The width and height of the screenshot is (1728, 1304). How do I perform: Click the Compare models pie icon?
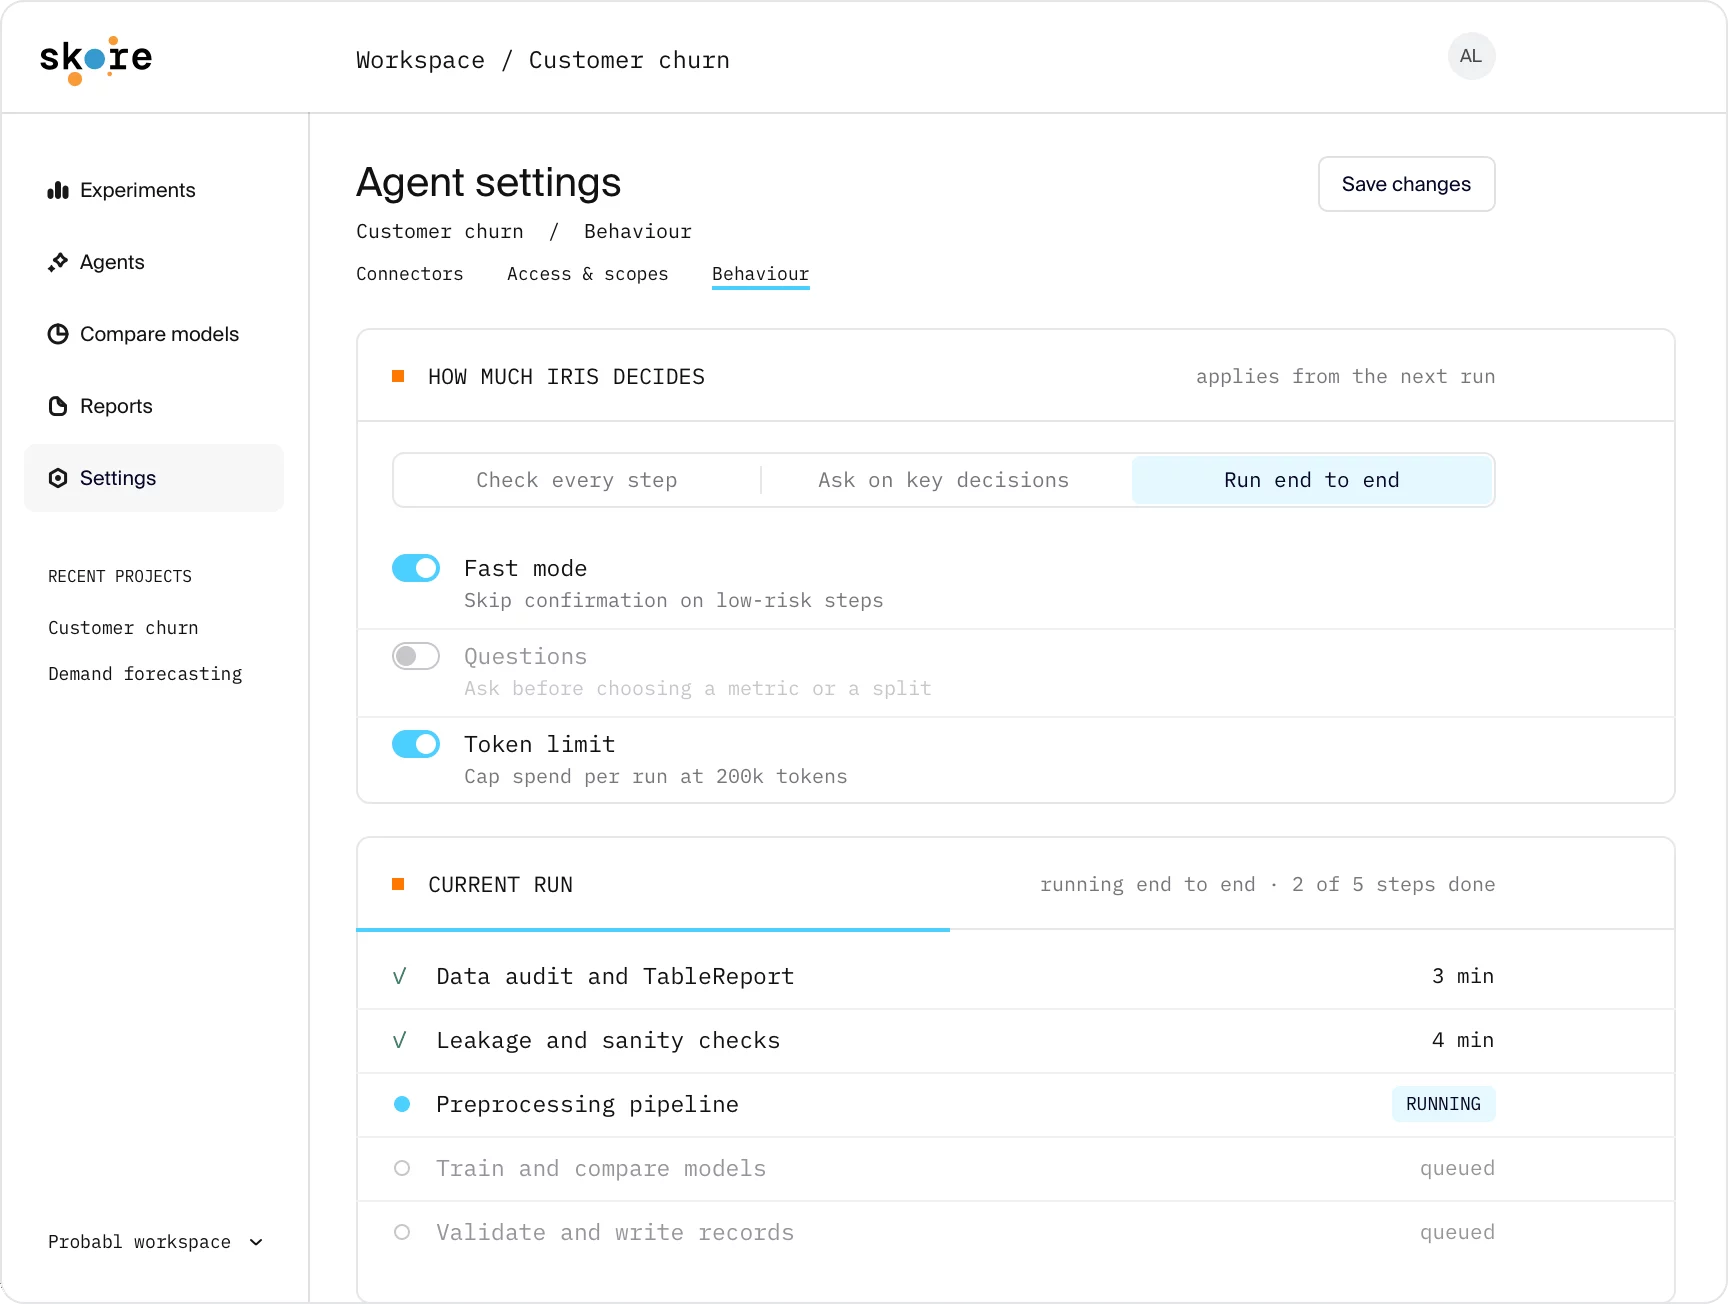(x=58, y=334)
